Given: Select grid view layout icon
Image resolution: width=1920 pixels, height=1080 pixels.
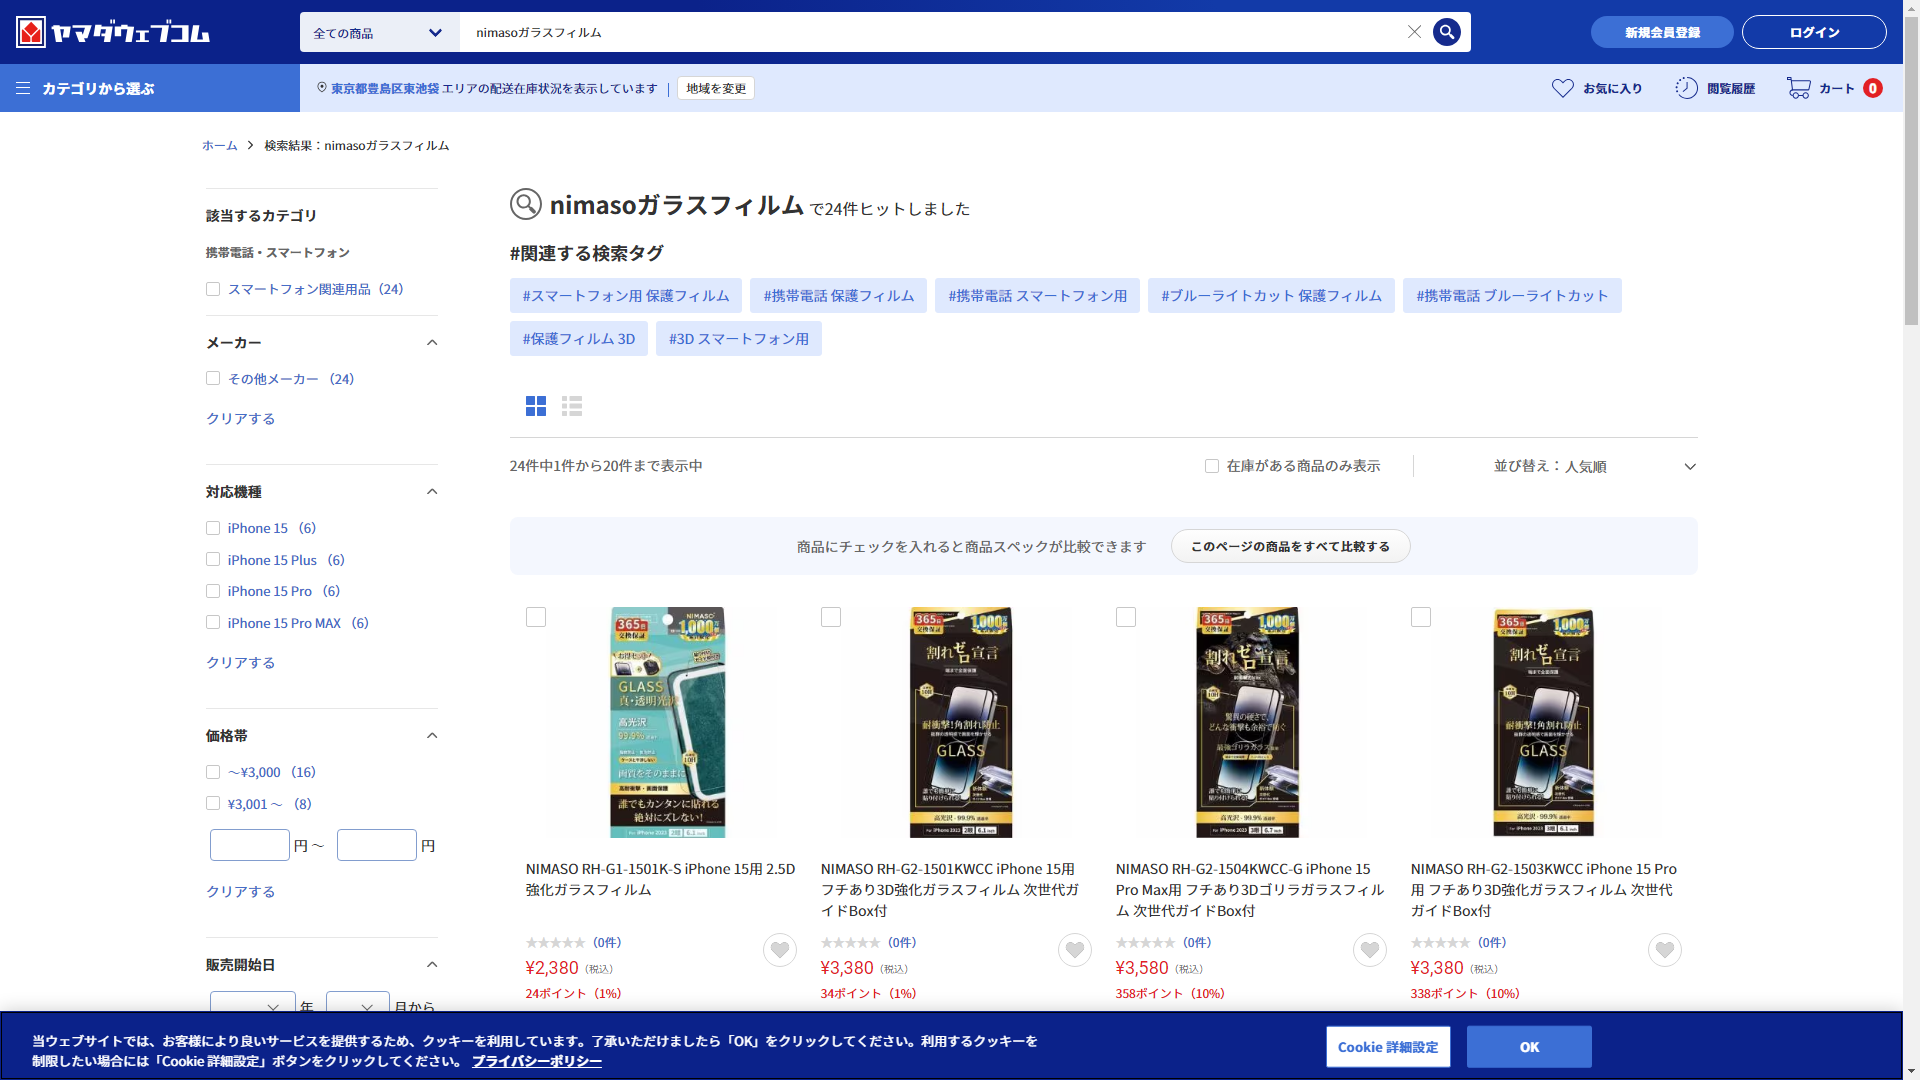Looking at the screenshot, I should pos(536,406).
